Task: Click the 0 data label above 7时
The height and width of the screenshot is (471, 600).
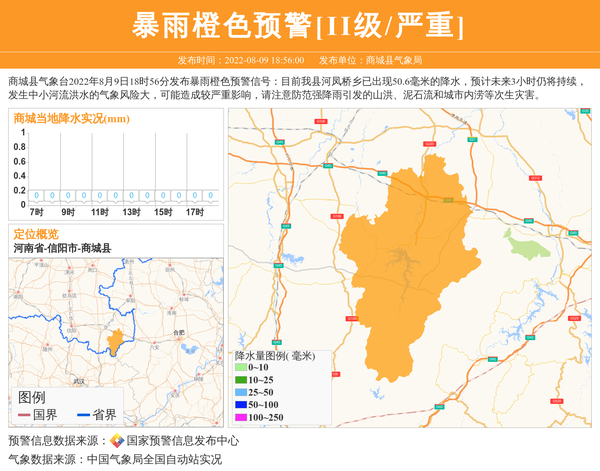Action: (x=36, y=196)
